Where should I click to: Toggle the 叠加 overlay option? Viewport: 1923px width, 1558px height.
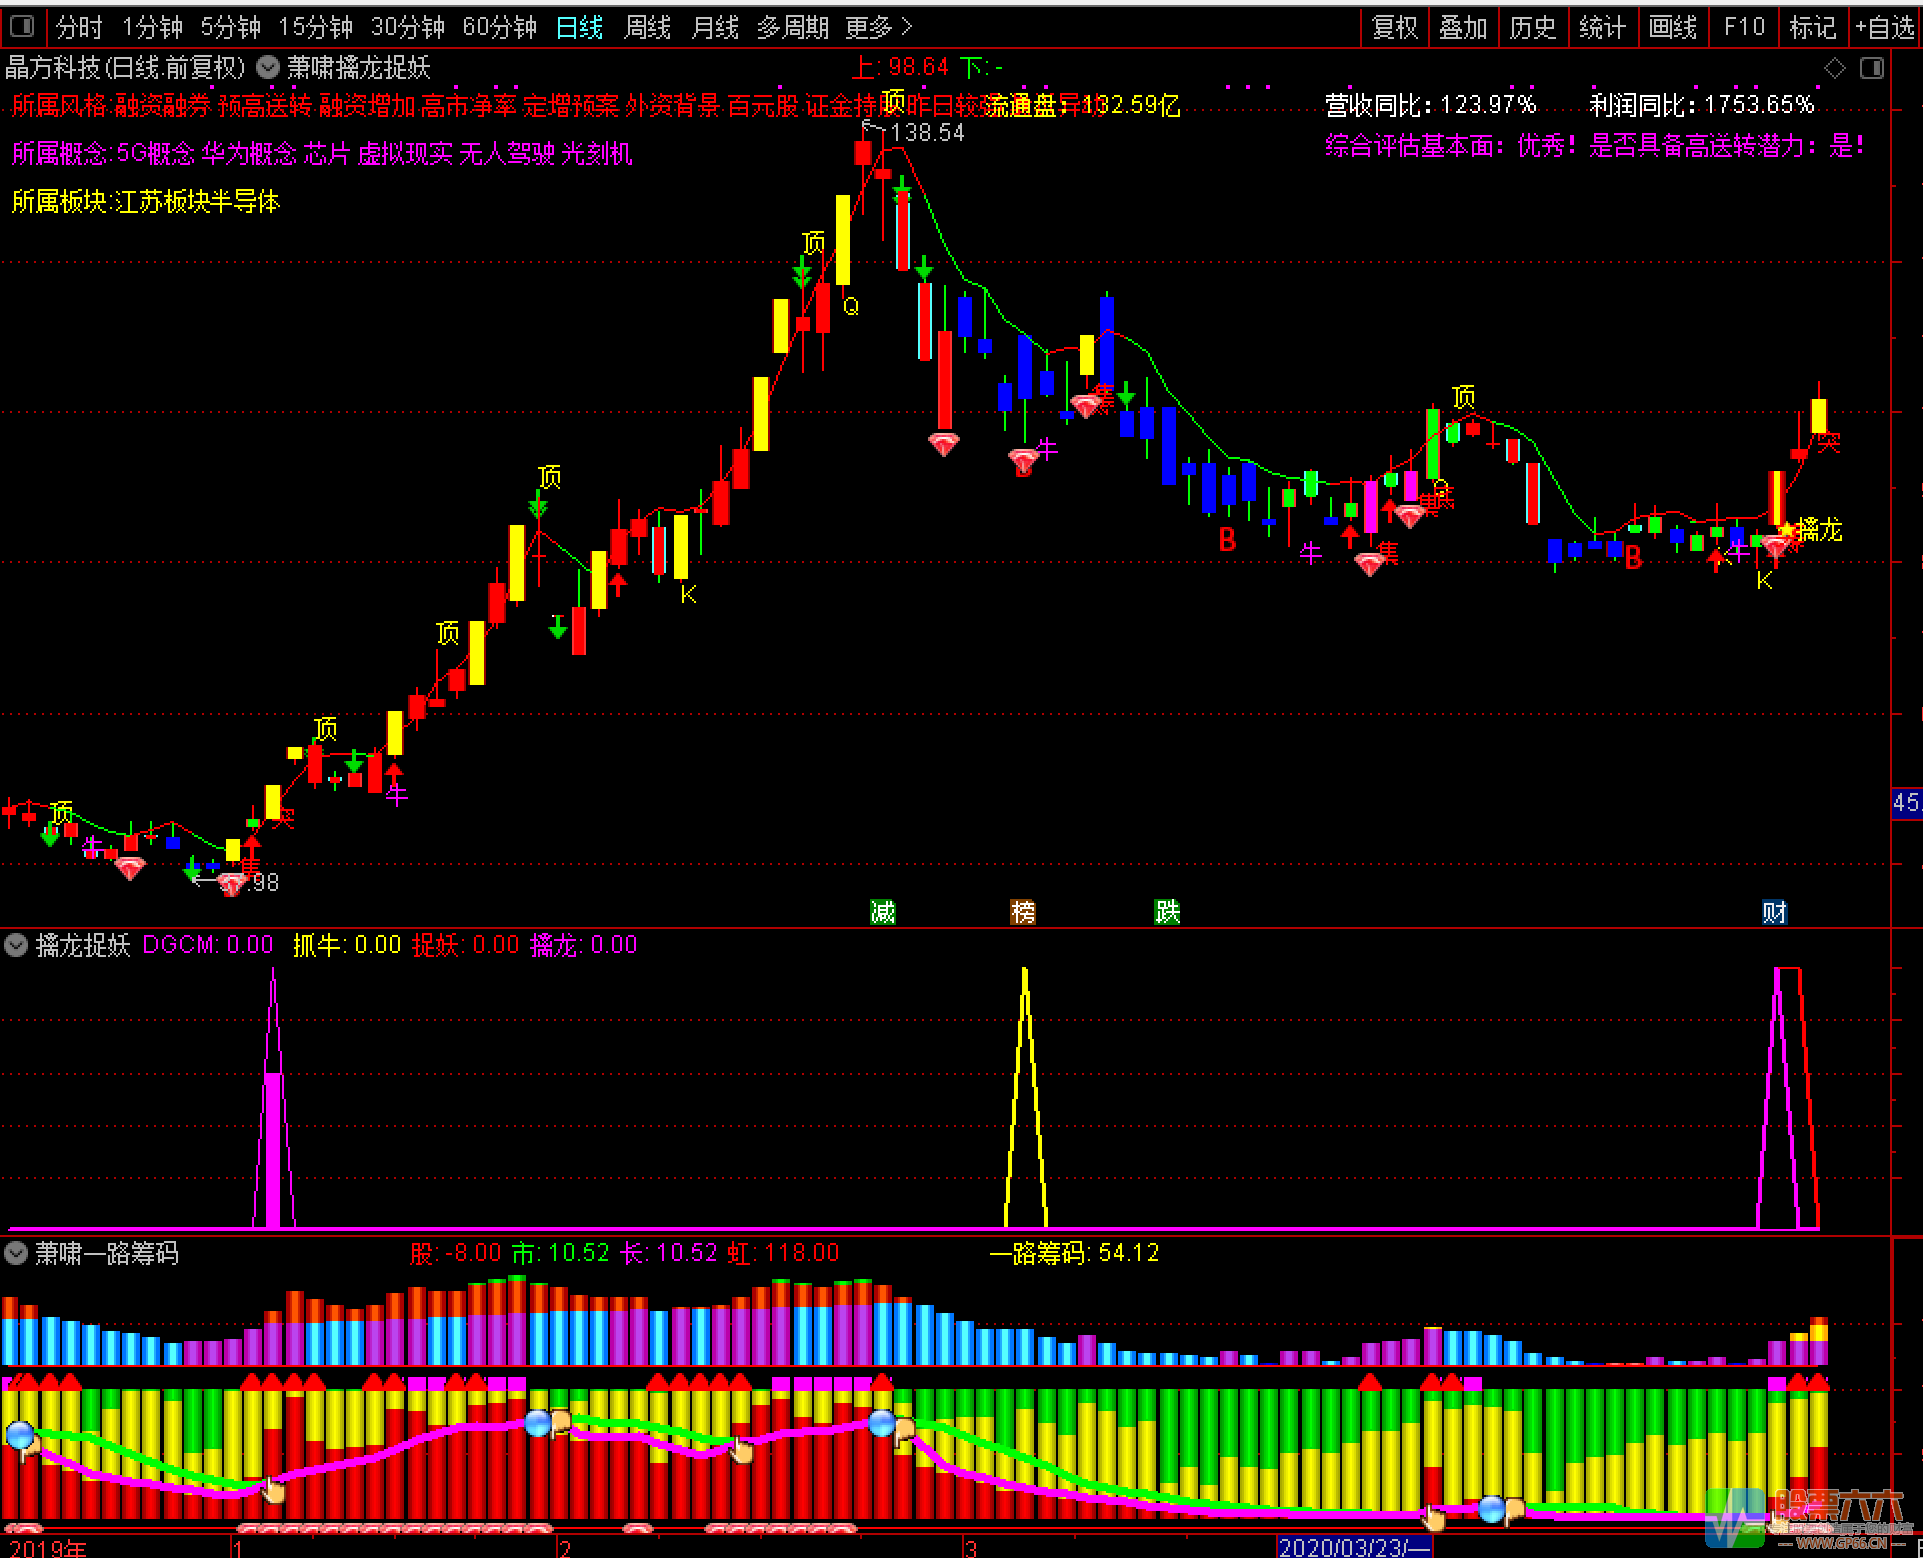(1463, 27)
